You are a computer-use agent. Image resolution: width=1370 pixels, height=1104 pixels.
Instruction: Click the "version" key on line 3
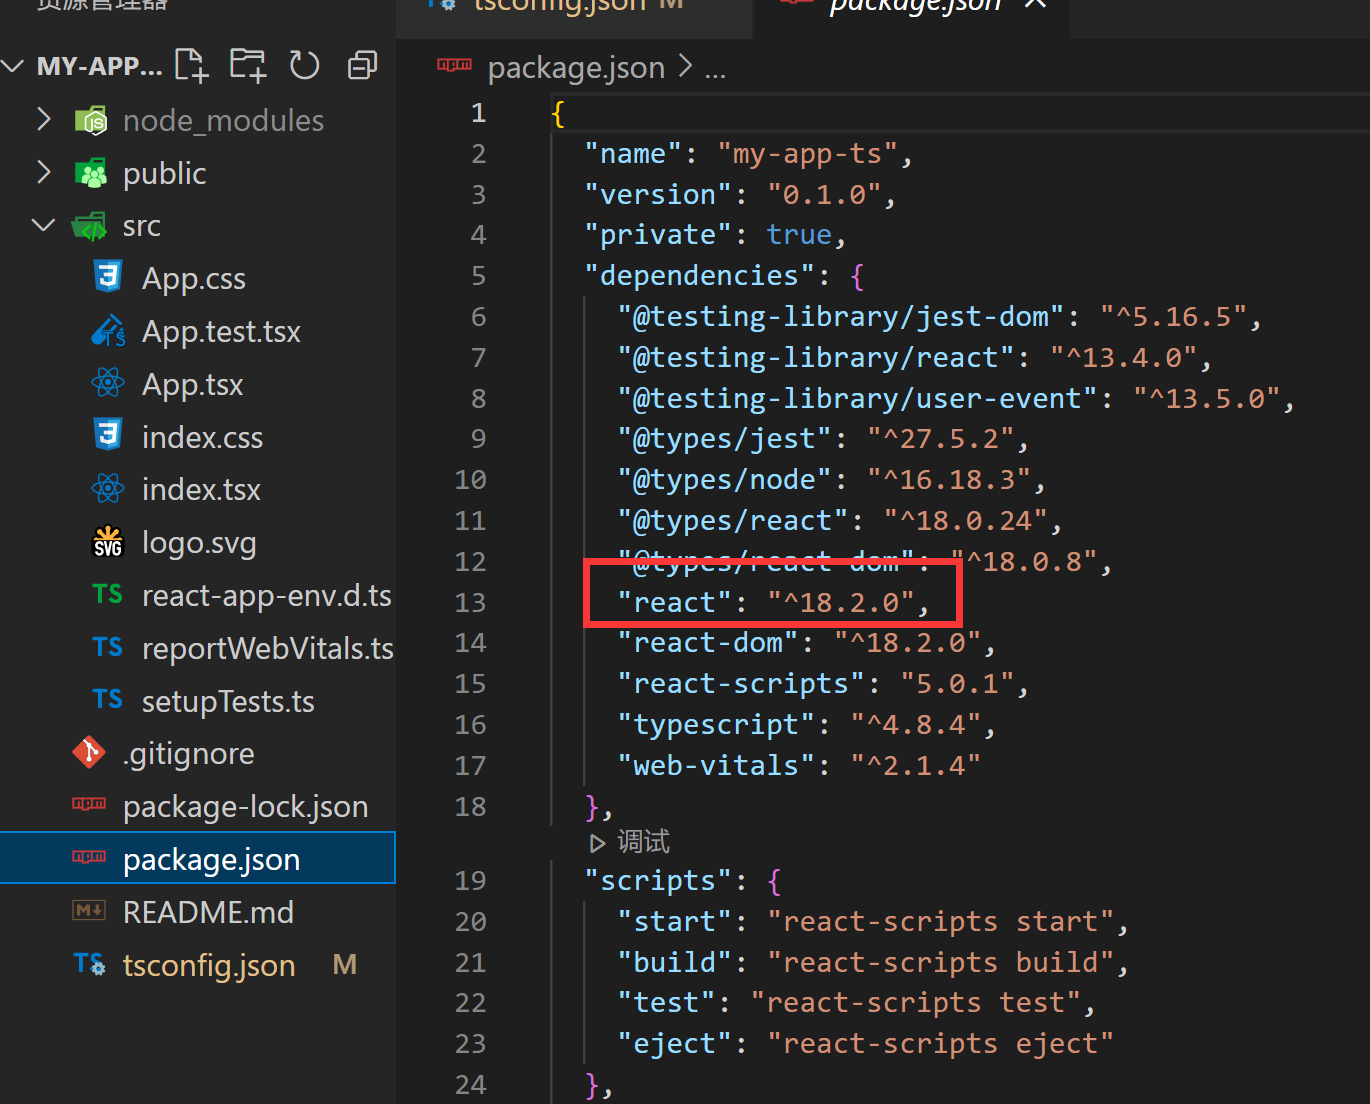[658, 194]
